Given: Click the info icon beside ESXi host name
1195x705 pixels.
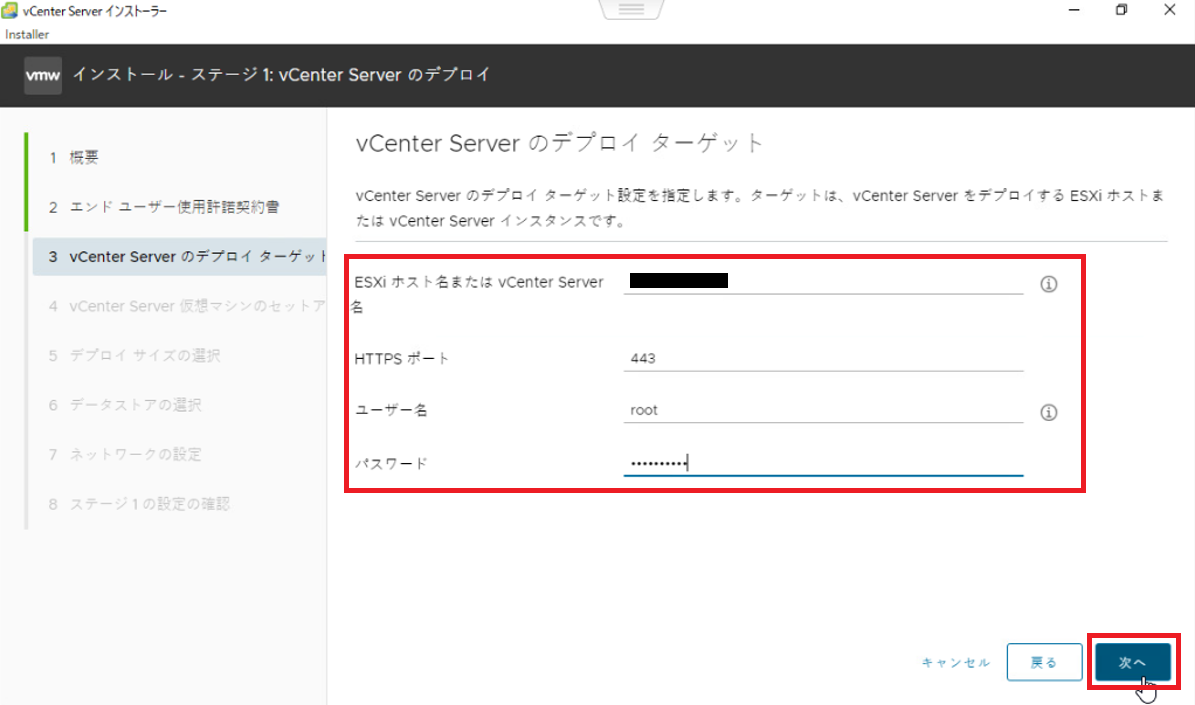Looking at the screenshot, I should coord(1048,284).
